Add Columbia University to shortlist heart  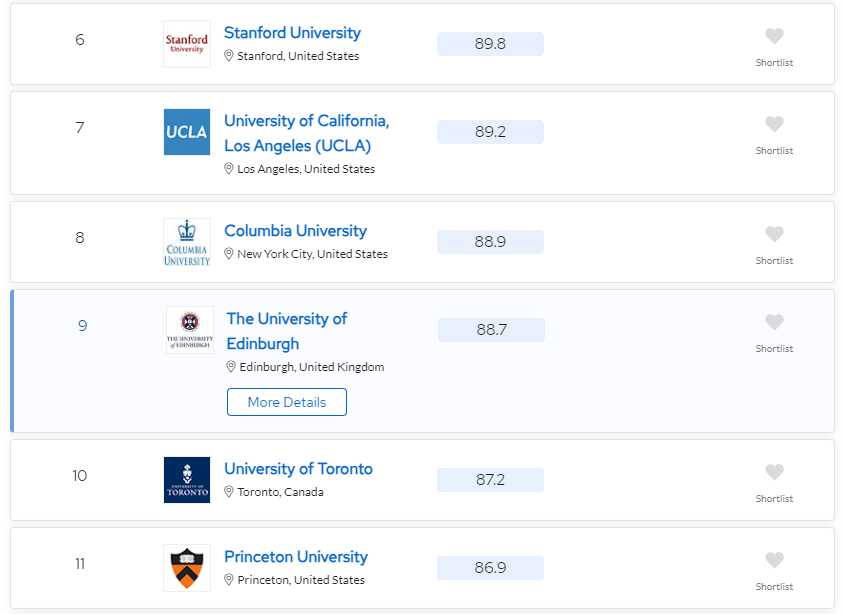tap(774, 234)
